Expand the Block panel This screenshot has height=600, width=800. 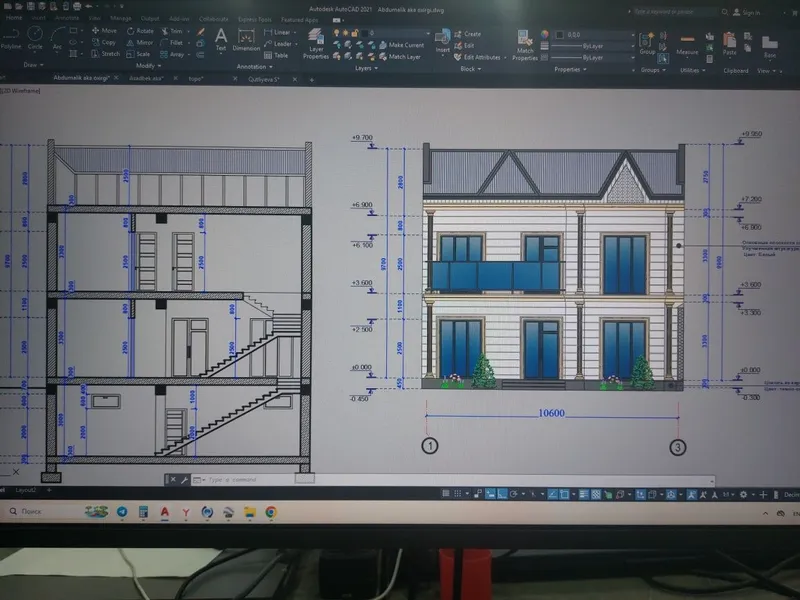470,69
